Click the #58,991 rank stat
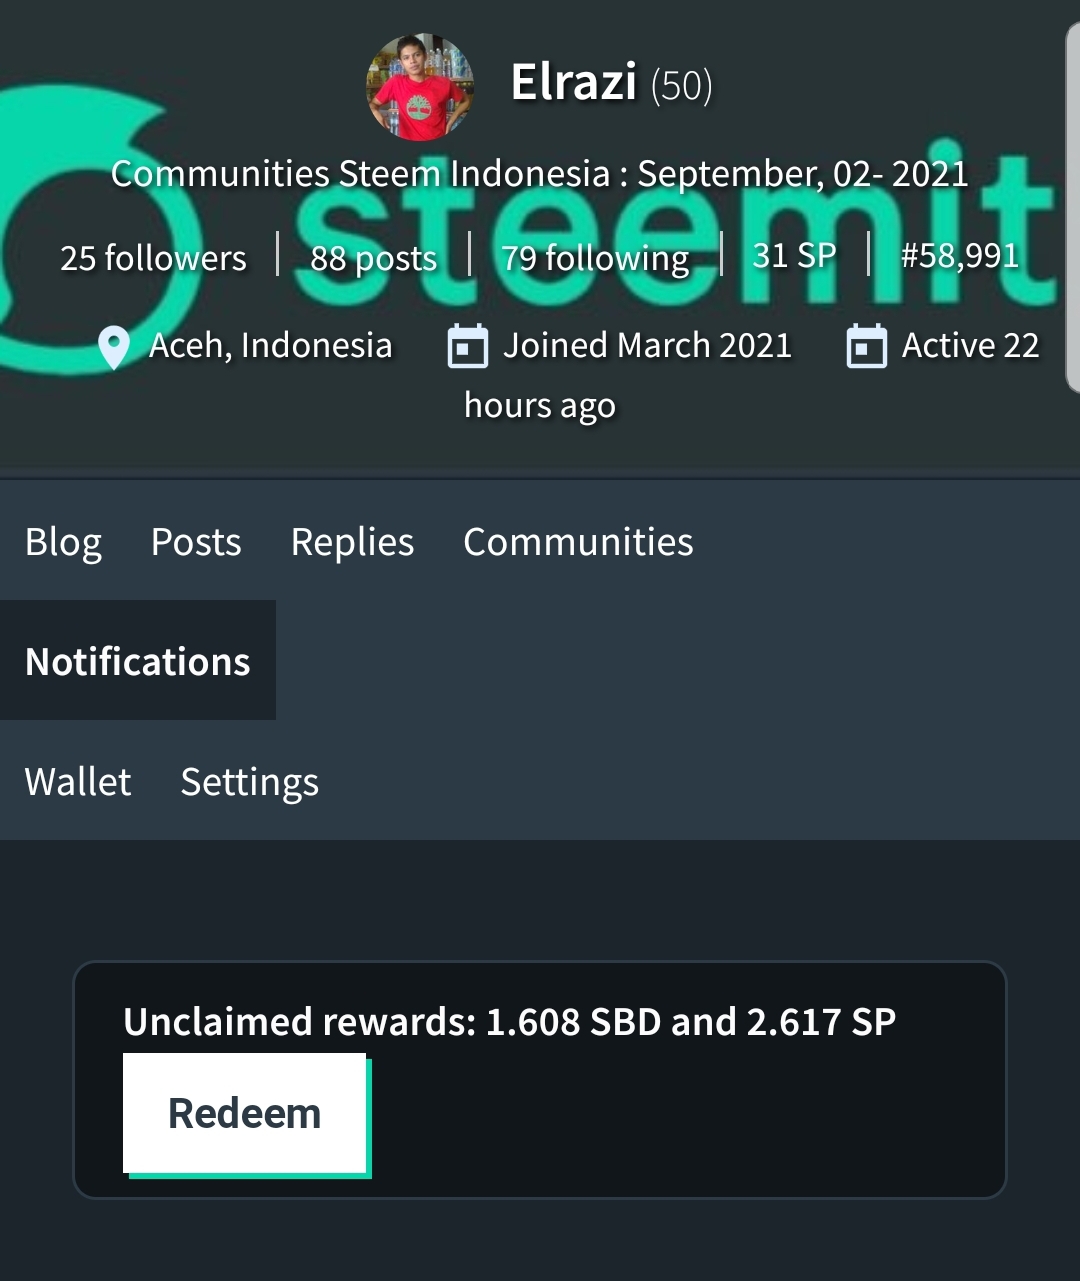The height and width of the screenshot is (1281, 1080). [959, 256]
